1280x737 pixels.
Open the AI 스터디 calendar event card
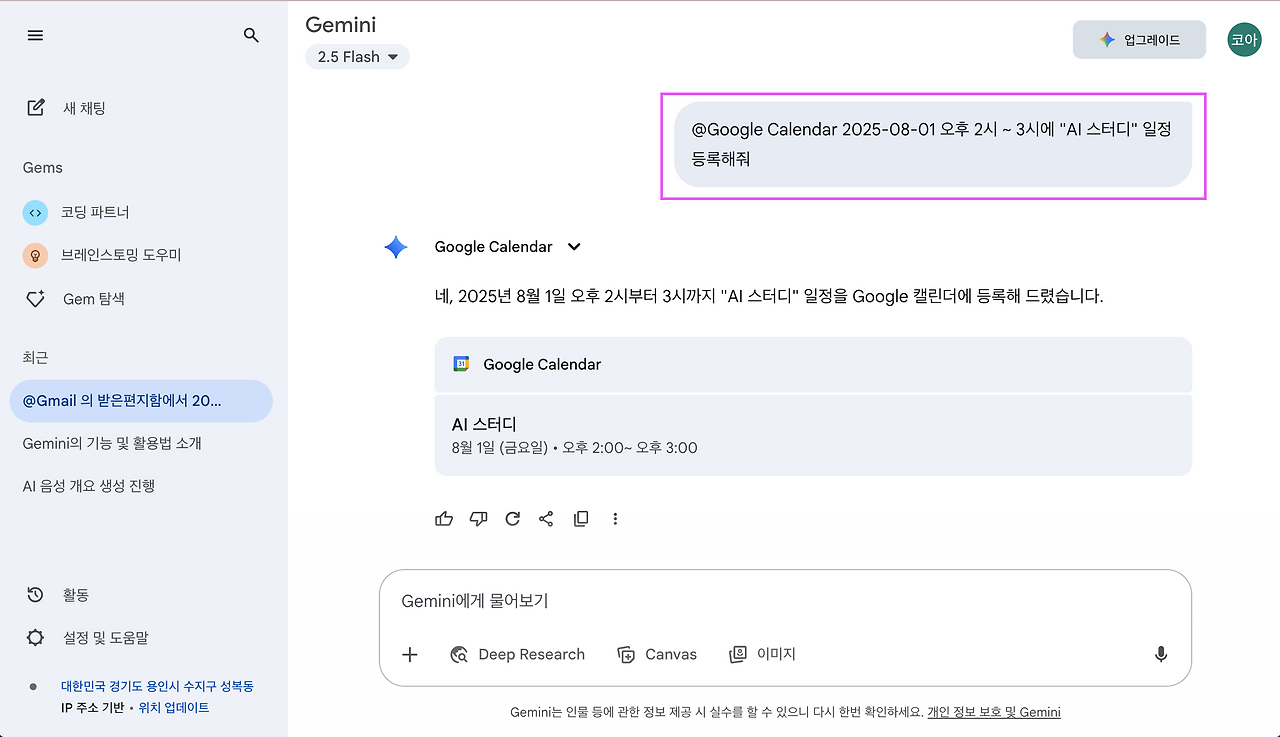813,435
